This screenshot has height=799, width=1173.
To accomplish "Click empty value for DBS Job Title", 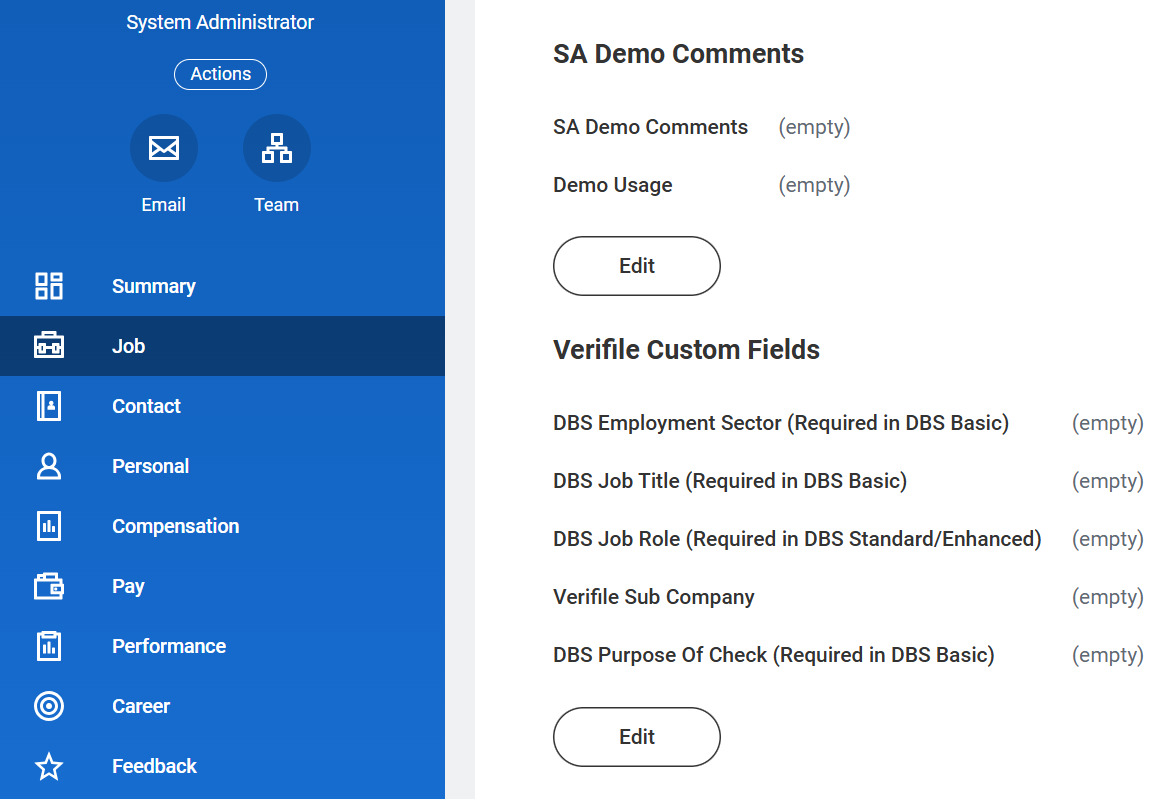I will 1108,481.
